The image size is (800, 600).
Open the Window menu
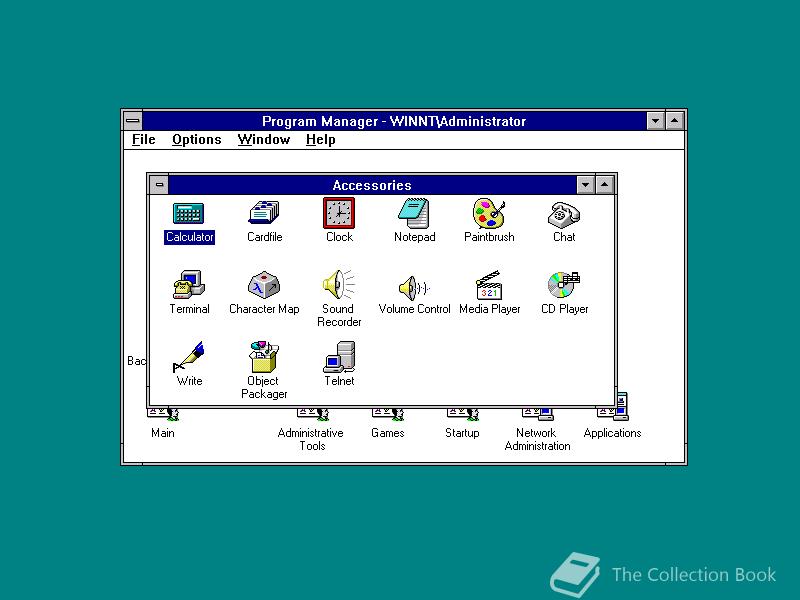tap(264, 140)
